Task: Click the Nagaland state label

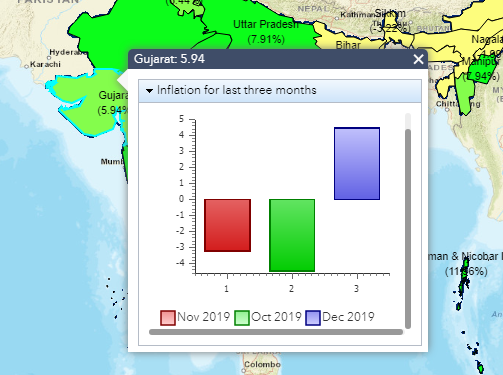Action: tap(487, 39)
